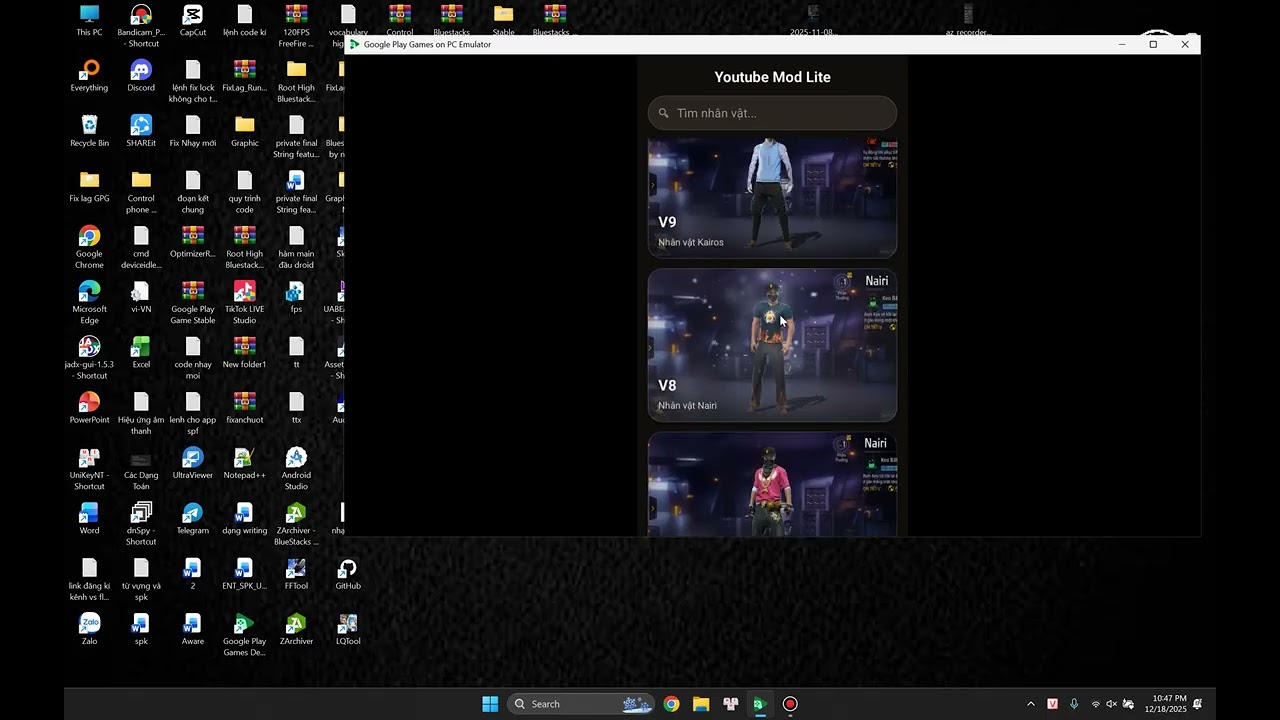Select the Word shortcut on desktop
The width and height of the screenshot is (1280, 720).
[x=89, y=518]
